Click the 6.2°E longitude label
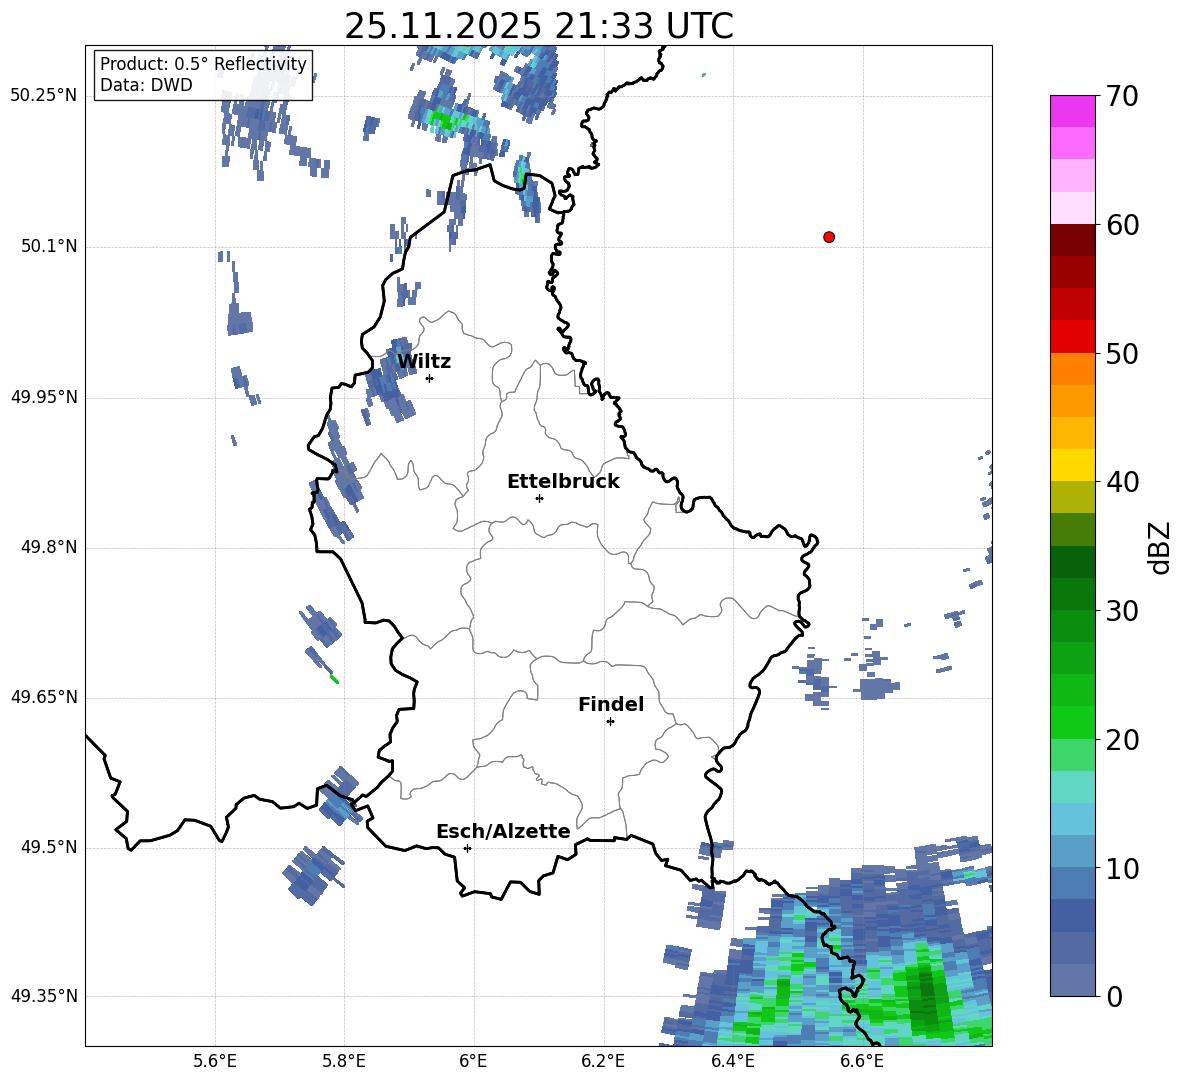This screenshot has height=1081, width=1184. pos(603,1061)
